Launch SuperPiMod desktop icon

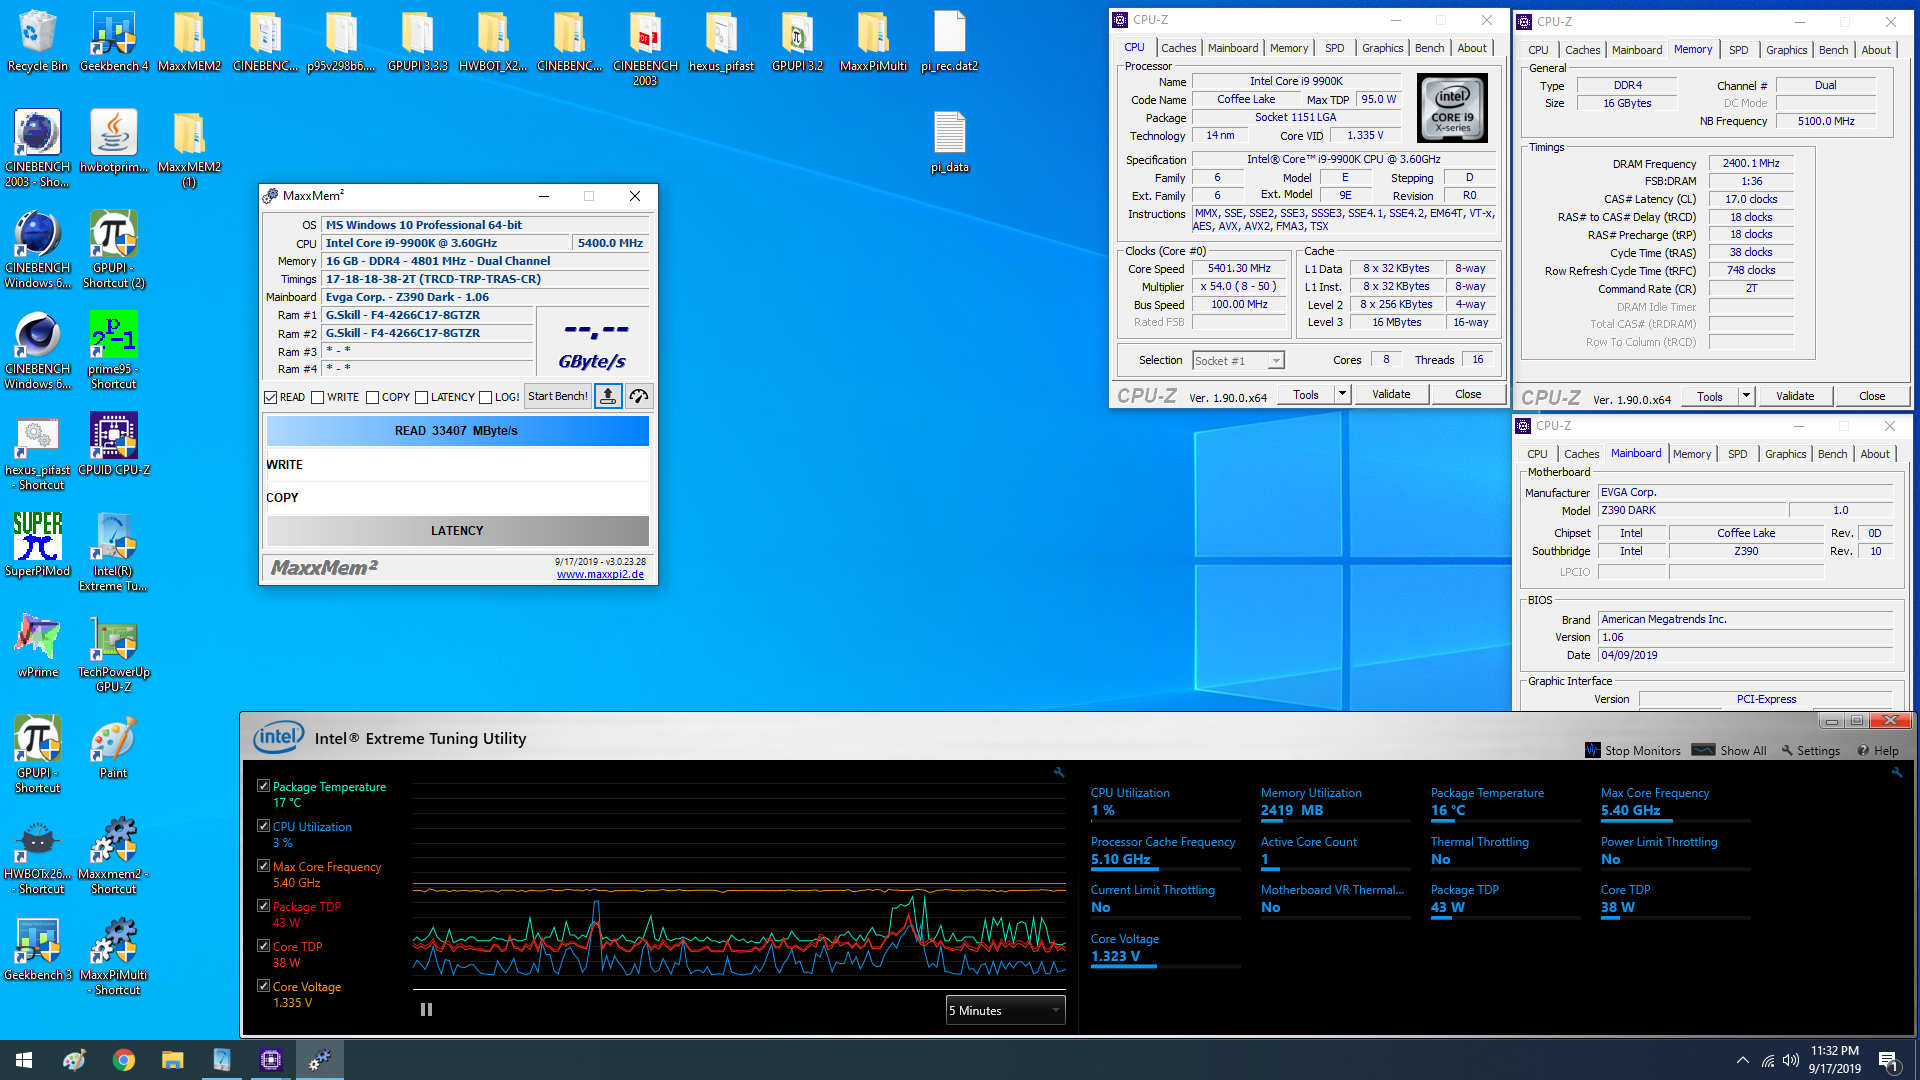(x=38, y=545)
